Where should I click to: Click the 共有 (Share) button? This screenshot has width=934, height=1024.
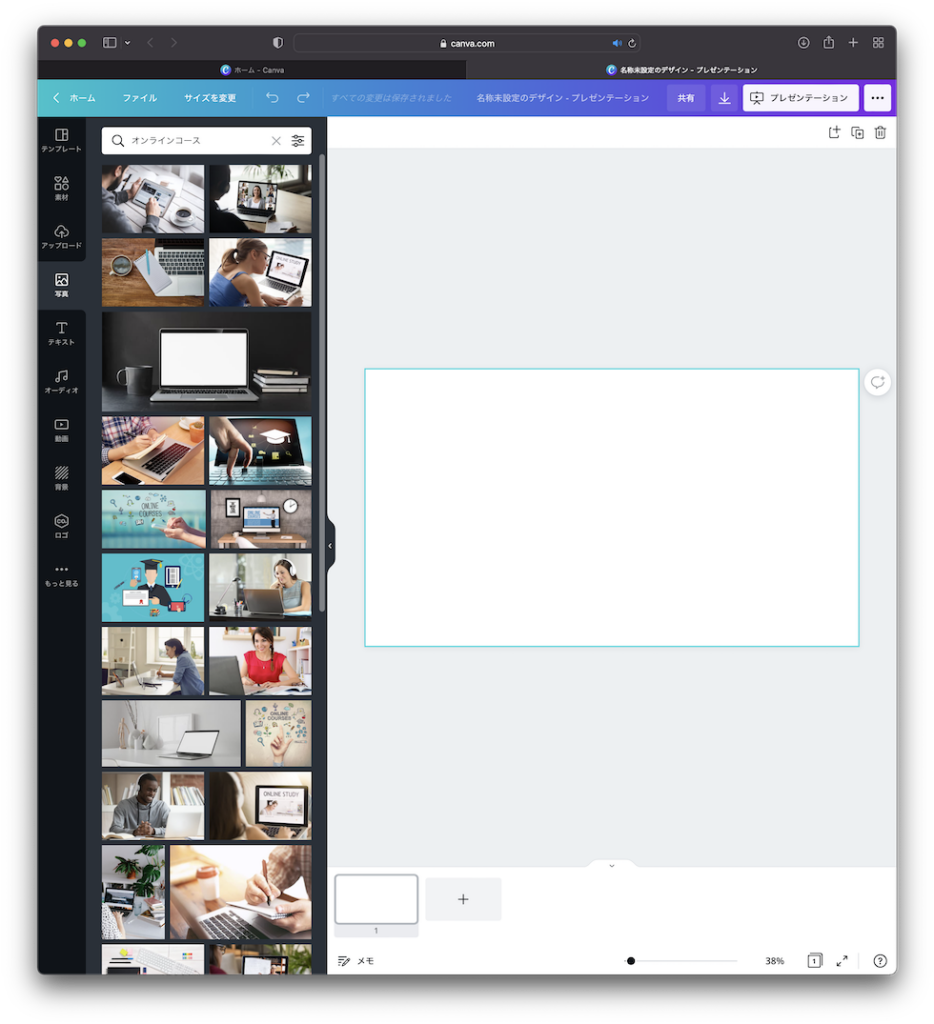coord(686,98)
